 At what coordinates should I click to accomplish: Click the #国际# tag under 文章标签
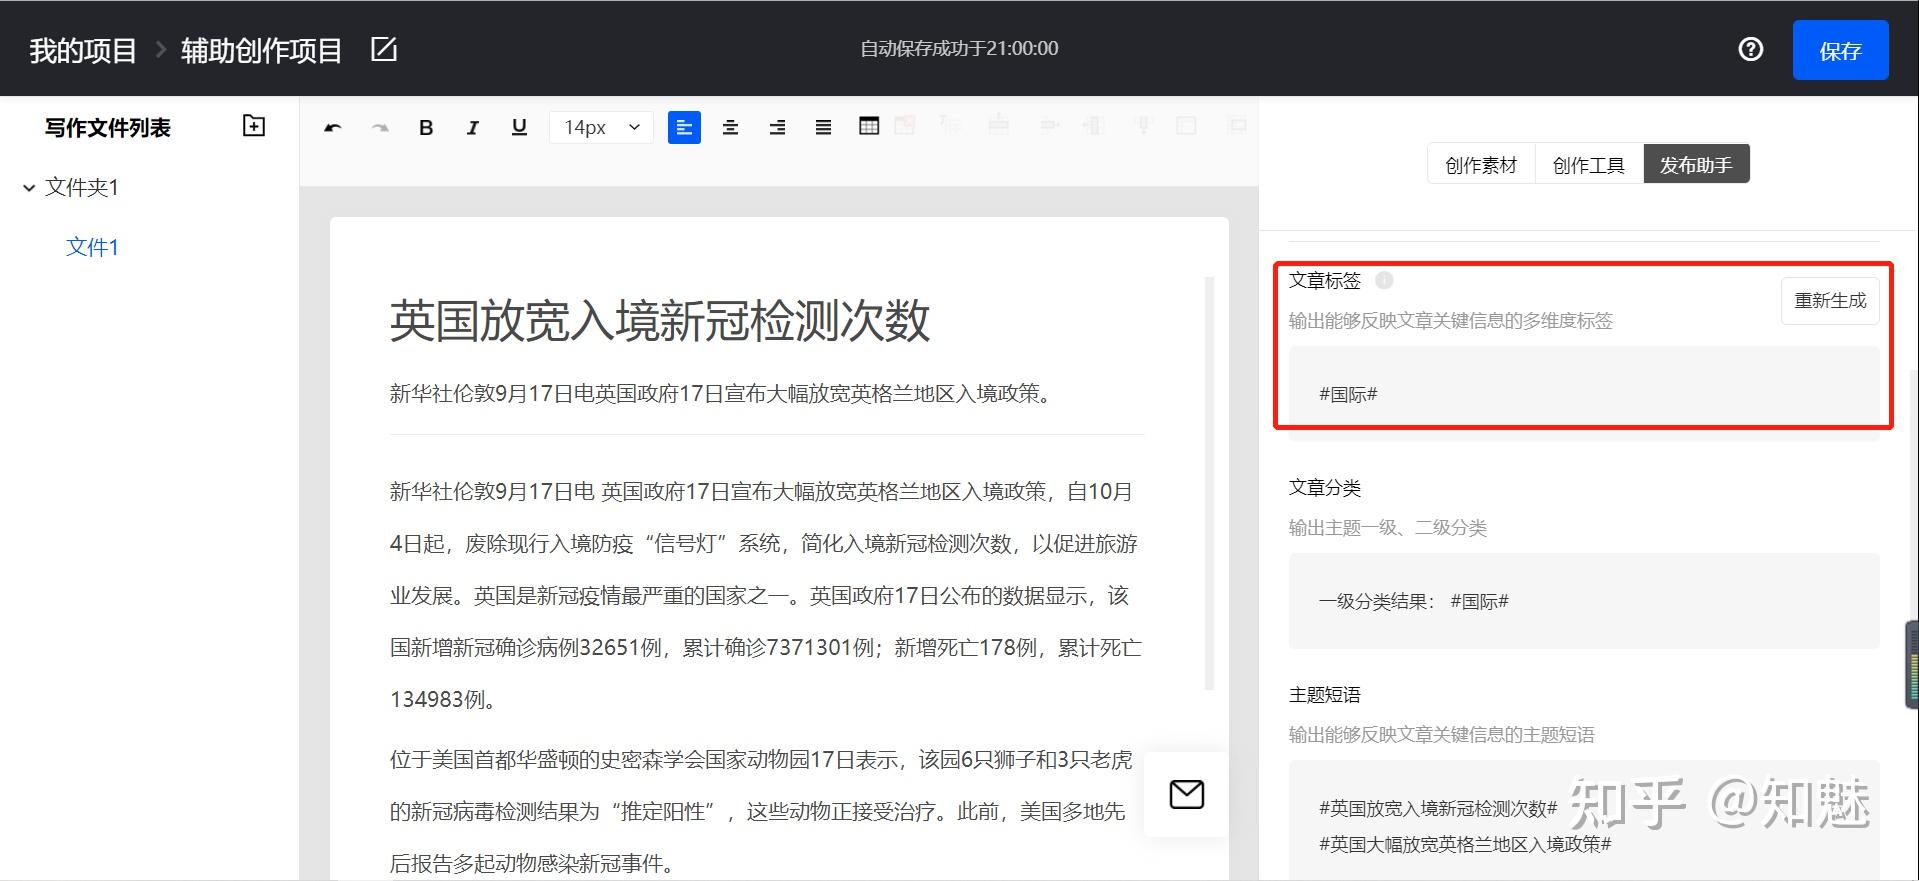click(1348, 394)
